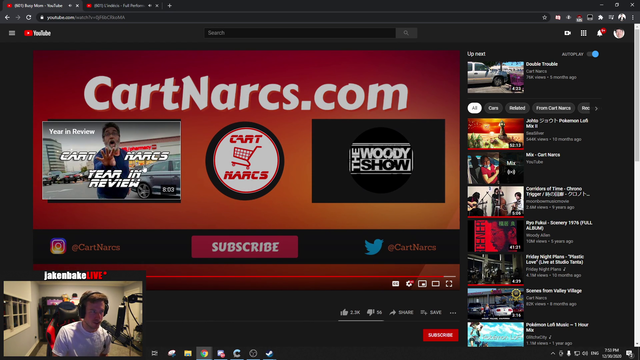Click the search magnifier button

[x=406, y=33]
